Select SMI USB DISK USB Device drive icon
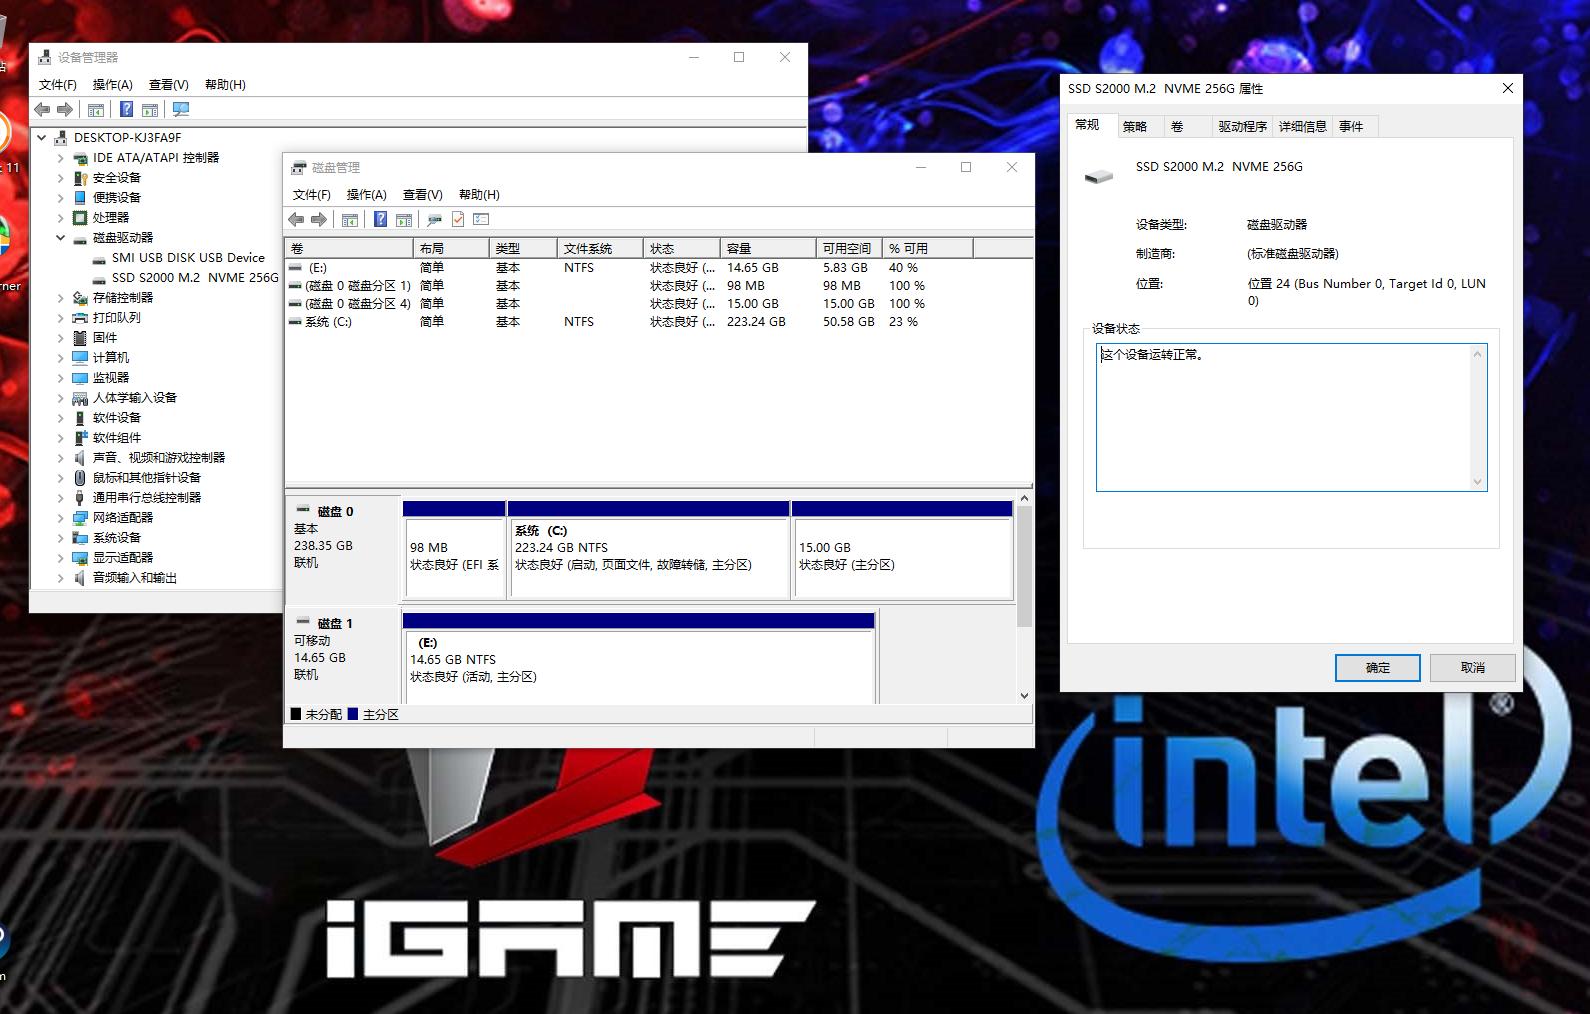Screen dimensions: 1590x1014 tap(99, 258)
